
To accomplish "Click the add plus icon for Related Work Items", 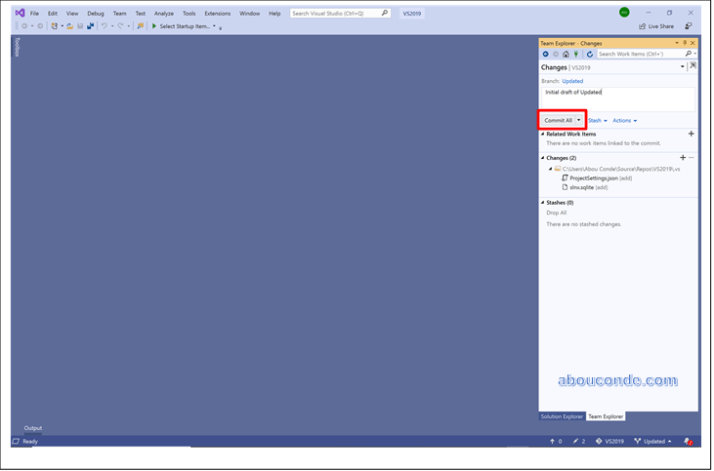I will pyautogui.click(x=691, y=133).
